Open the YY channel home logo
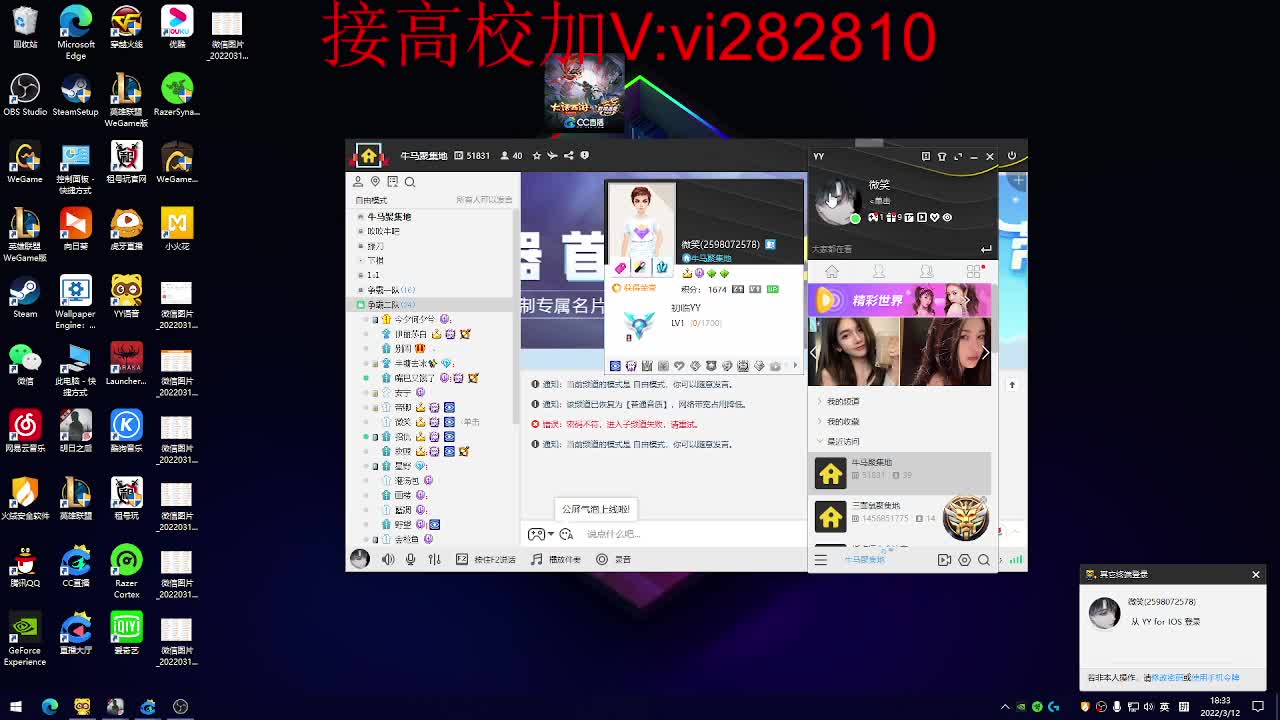This screenshot has width=1280, height=720. pos(368,156)
